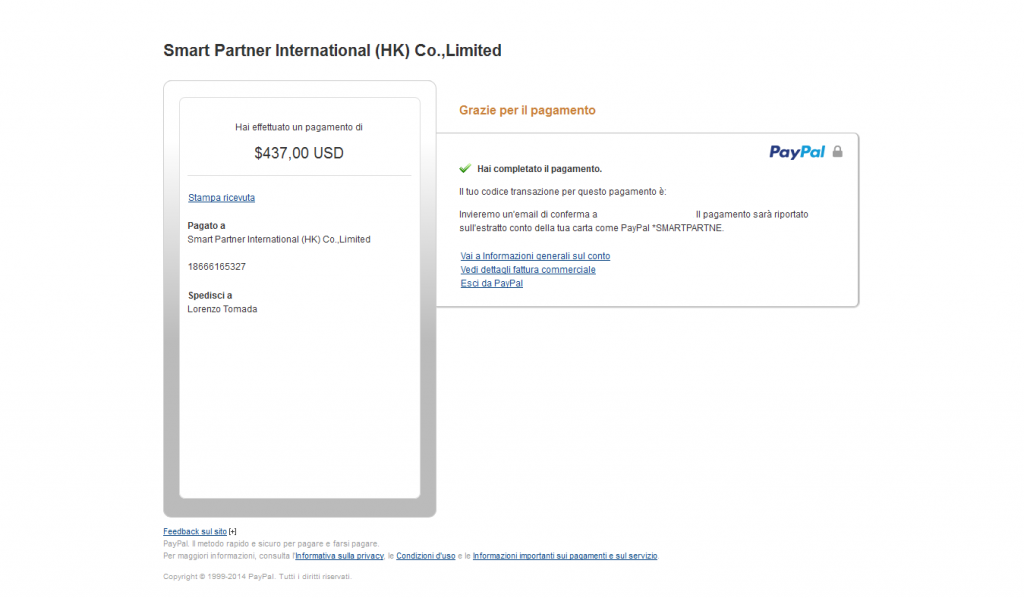1024x598 pixels.
Task: Click the Pagato a merchant name
Action: [277, 239]
